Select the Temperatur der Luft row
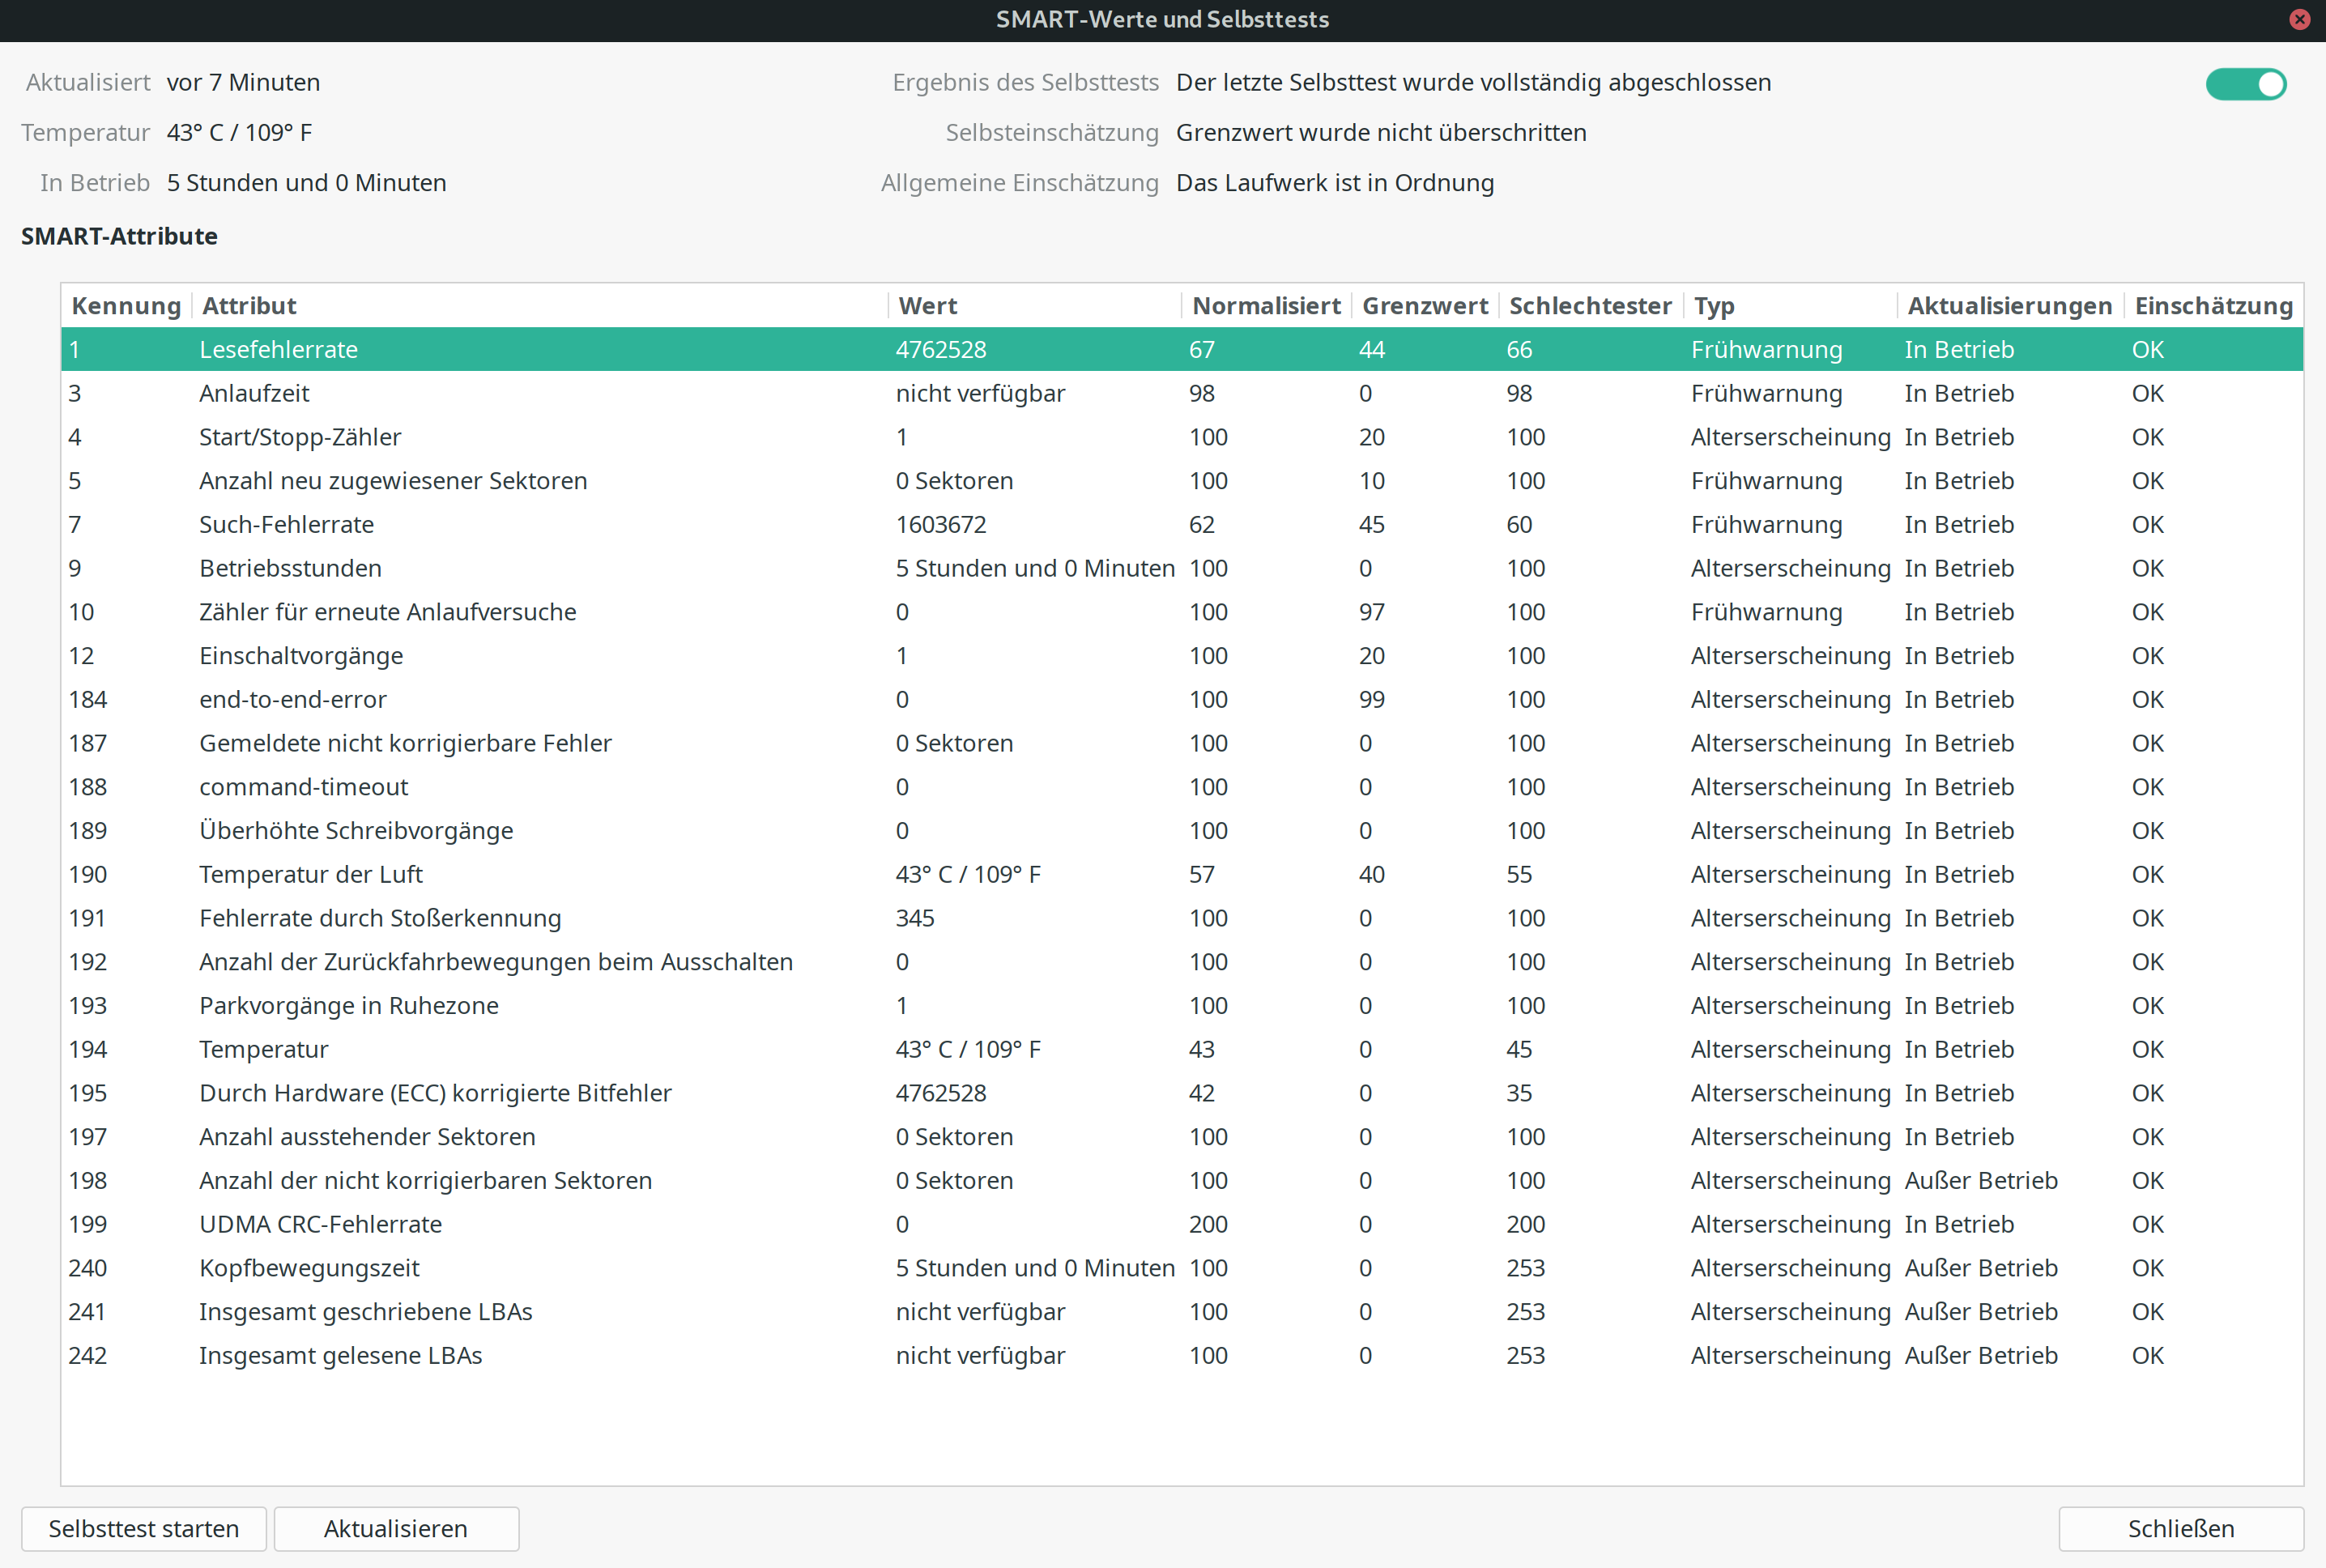 point(311,875)
